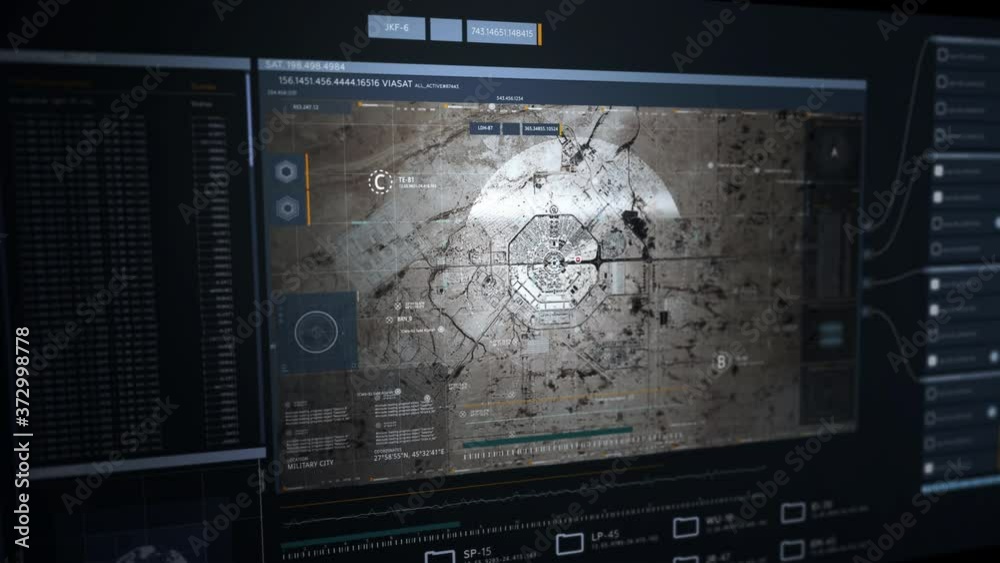Click the left data panel scrollbar
Image resolution: width=1000 pixels, height=563 pixels.
click(x=249, y=118)
